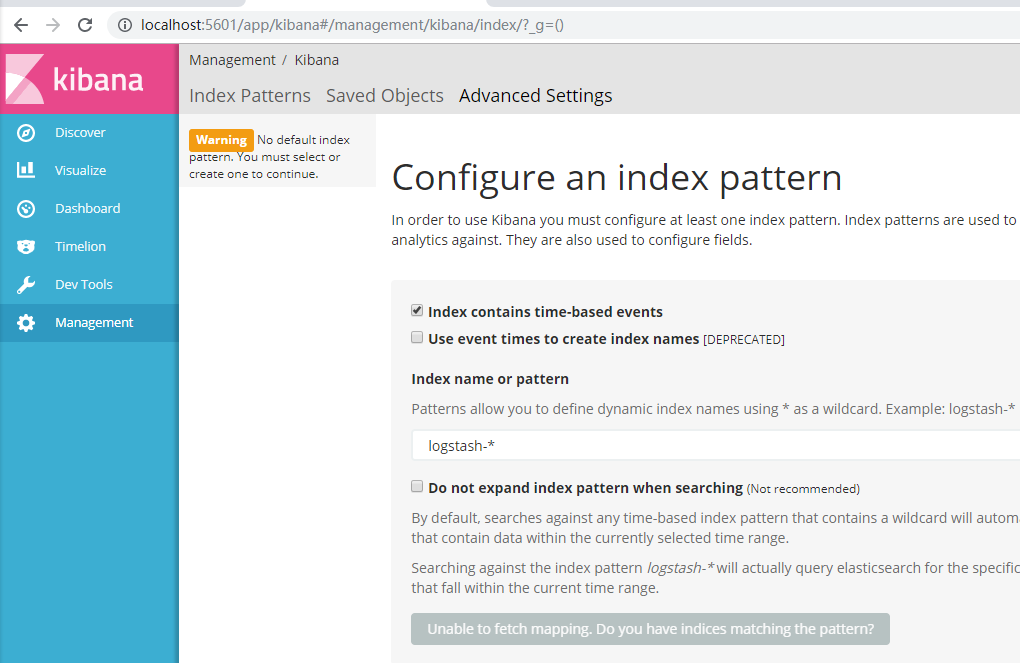Click the site info icon in address bar

[x=125, y=25]
